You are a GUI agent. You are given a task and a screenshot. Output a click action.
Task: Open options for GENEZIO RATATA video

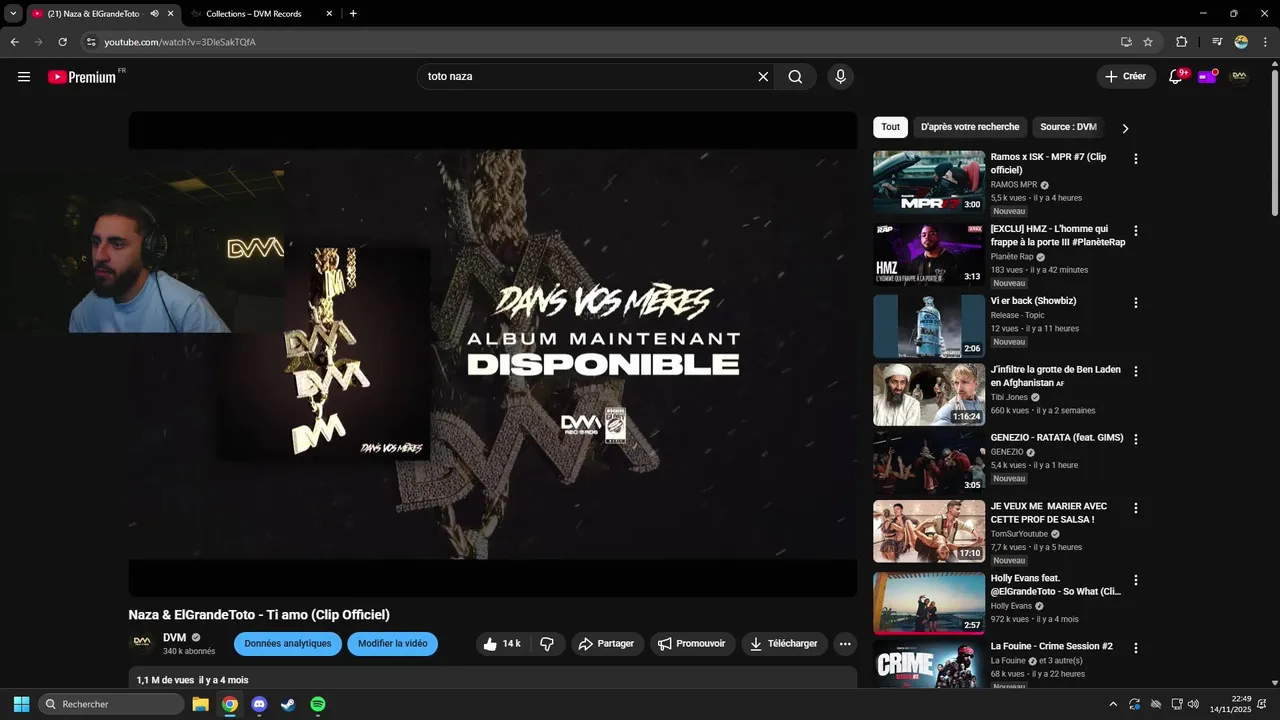point(1135,439)
